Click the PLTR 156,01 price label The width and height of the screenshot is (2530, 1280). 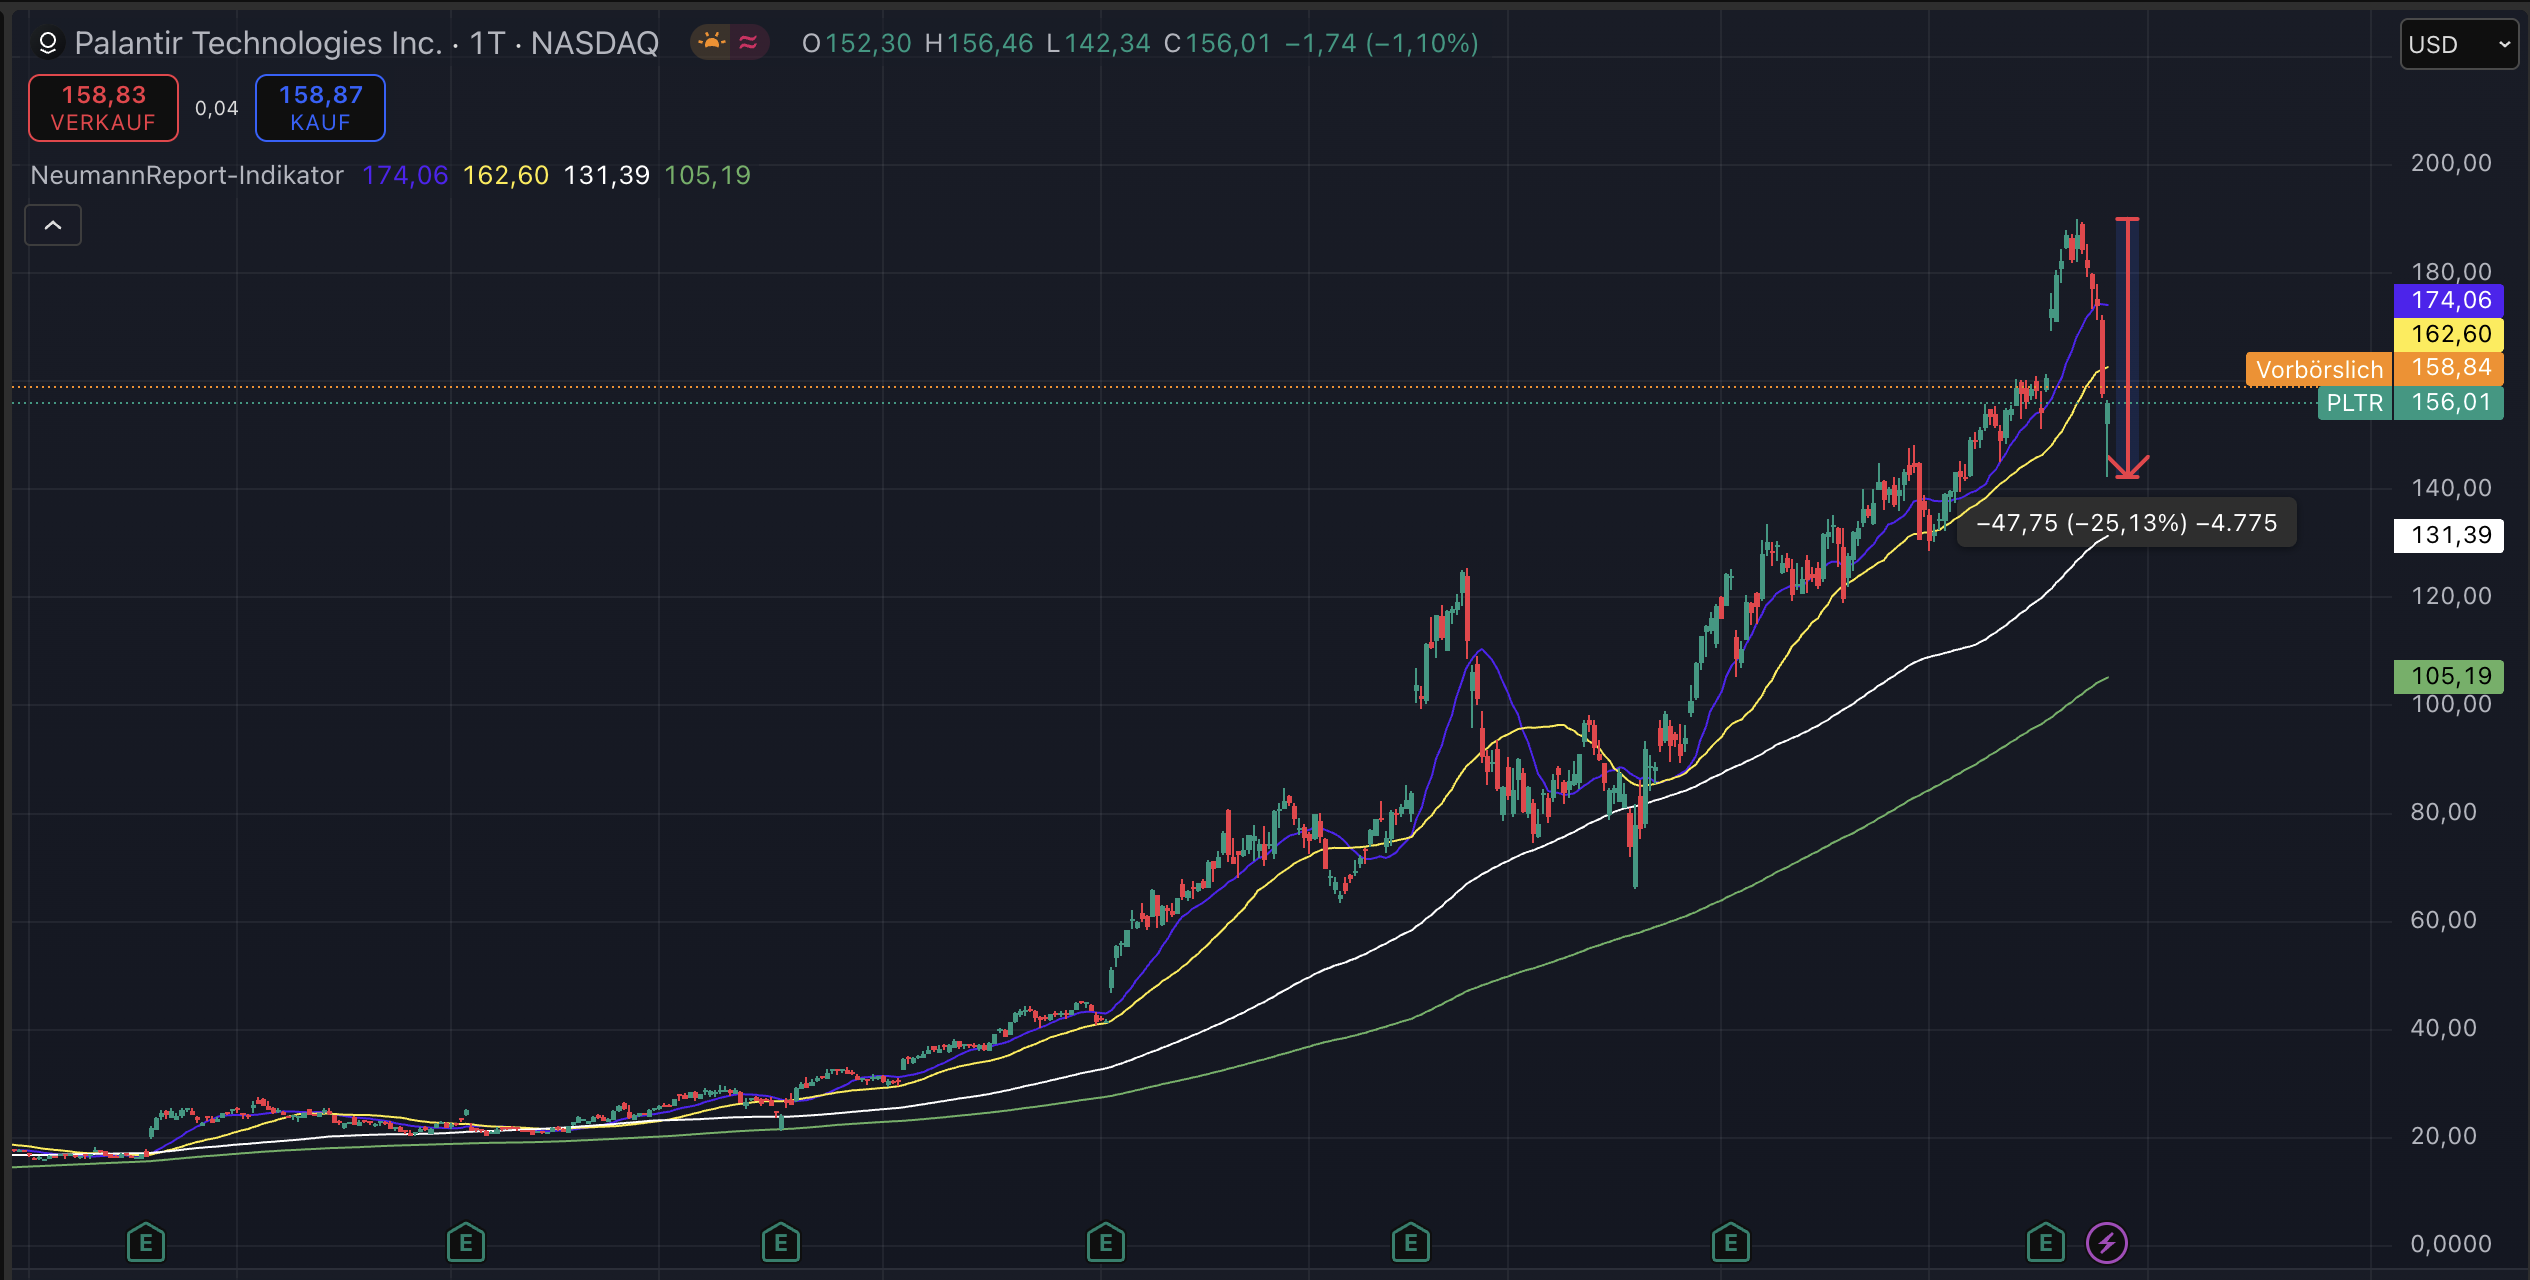click(2411, 402)
